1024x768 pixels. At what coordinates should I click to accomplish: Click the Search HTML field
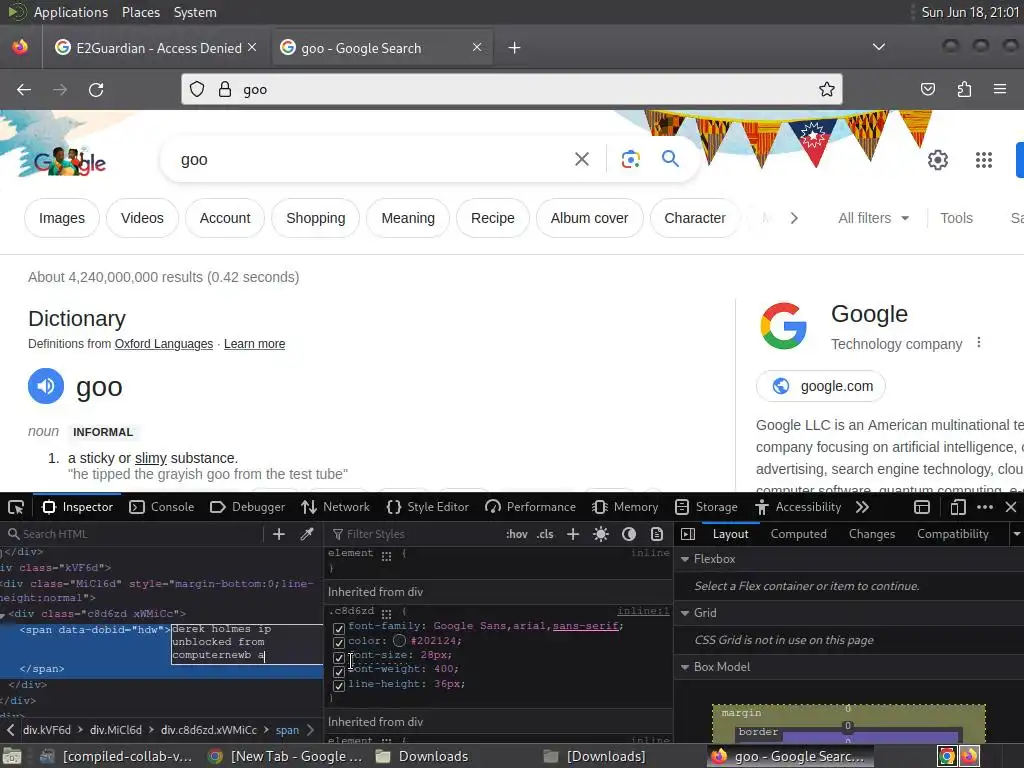[134, 534]
